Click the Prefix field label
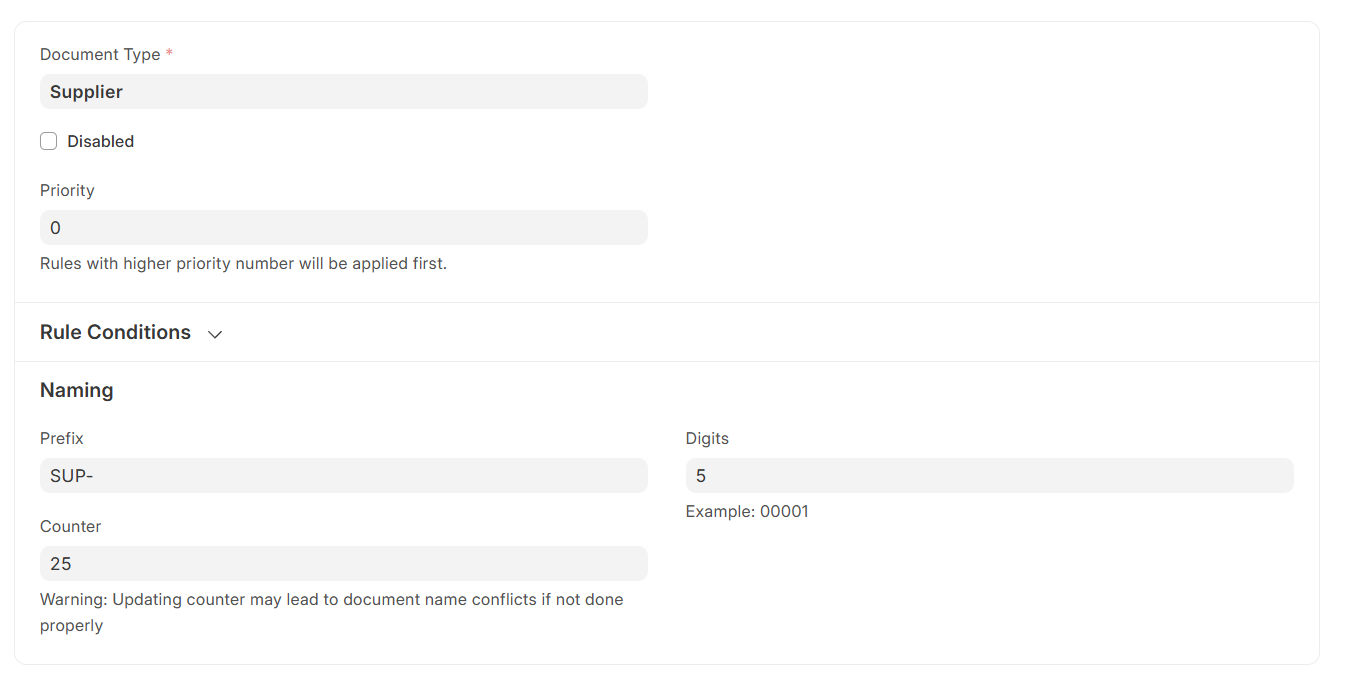Viewport: 1355px width, 690px height. point(62,438)
